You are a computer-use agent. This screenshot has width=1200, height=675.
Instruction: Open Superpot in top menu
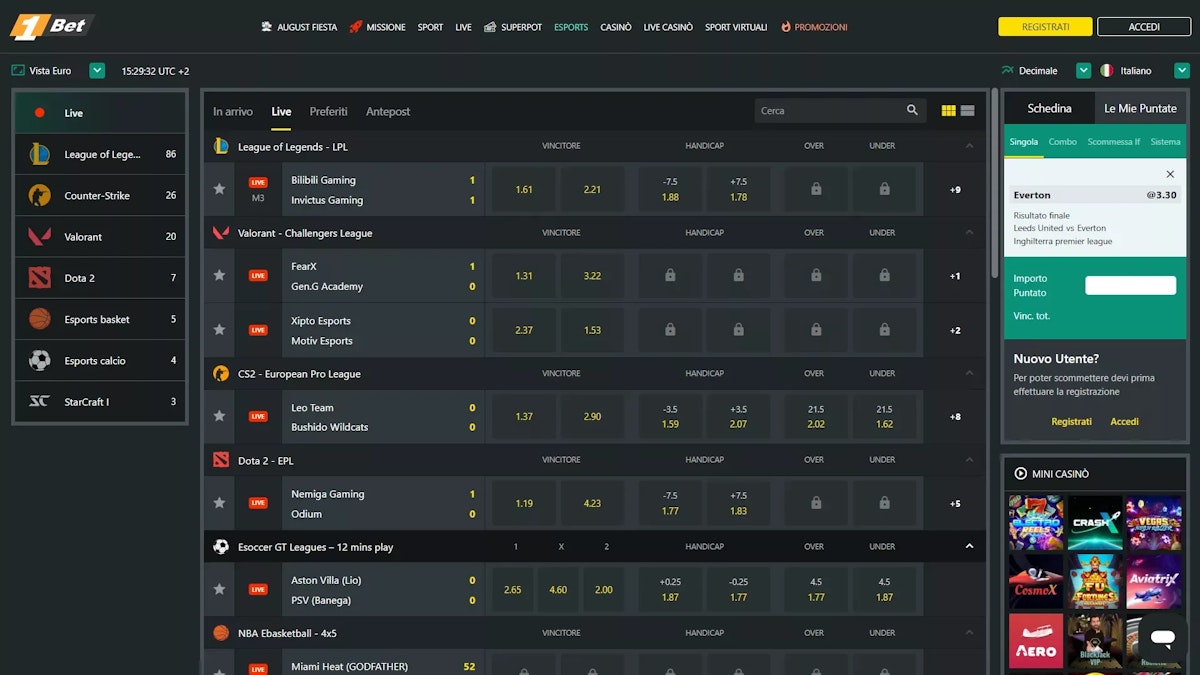[x=513, y=27]
